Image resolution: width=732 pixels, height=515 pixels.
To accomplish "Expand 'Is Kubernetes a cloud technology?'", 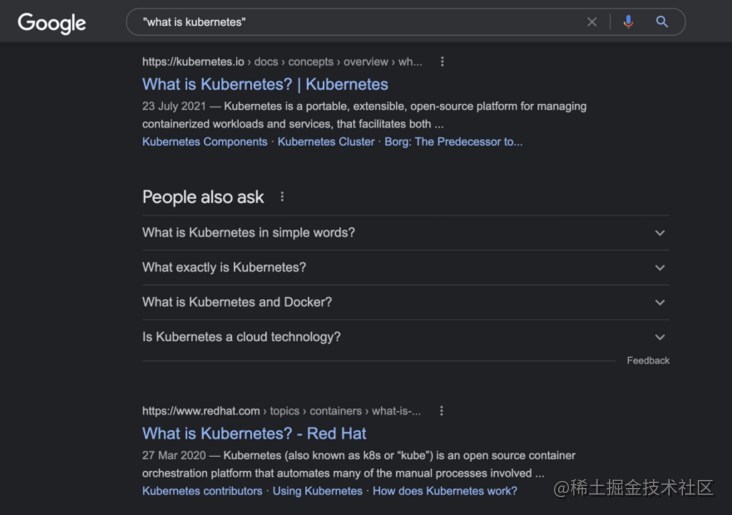I will coord(406,337).
